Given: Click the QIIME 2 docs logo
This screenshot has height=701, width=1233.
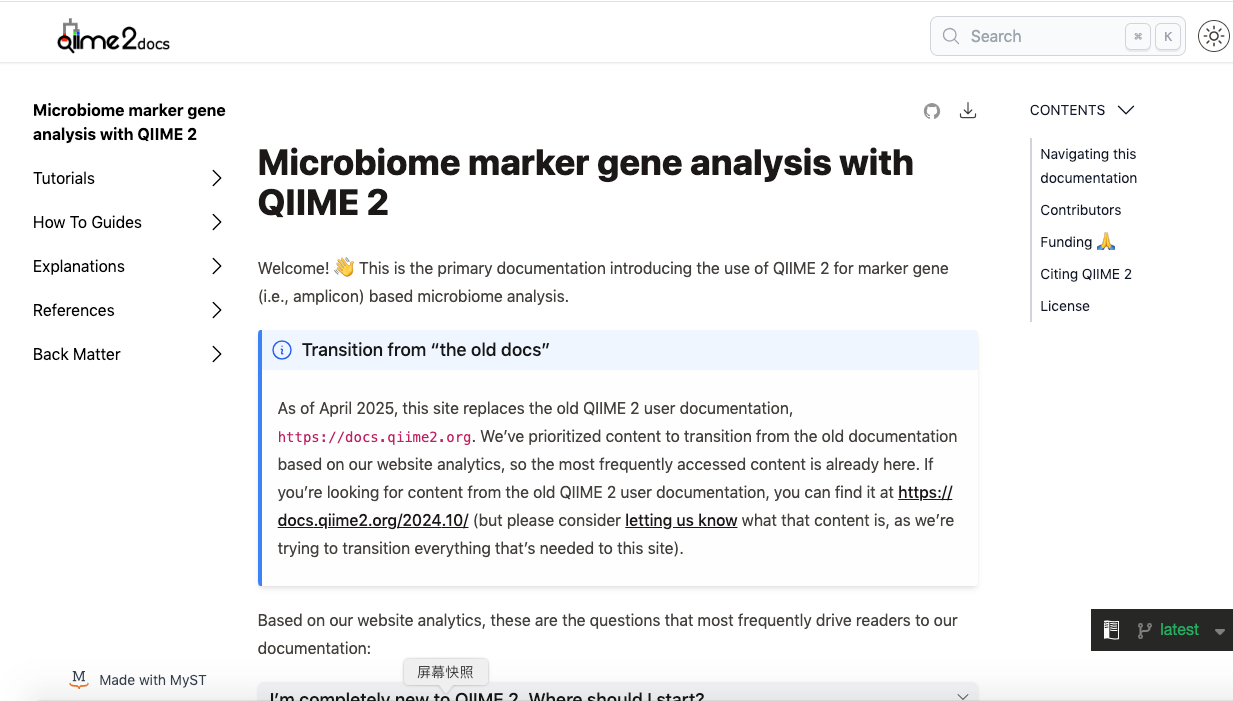Looking at the screenshot, I should pos(113,36).
